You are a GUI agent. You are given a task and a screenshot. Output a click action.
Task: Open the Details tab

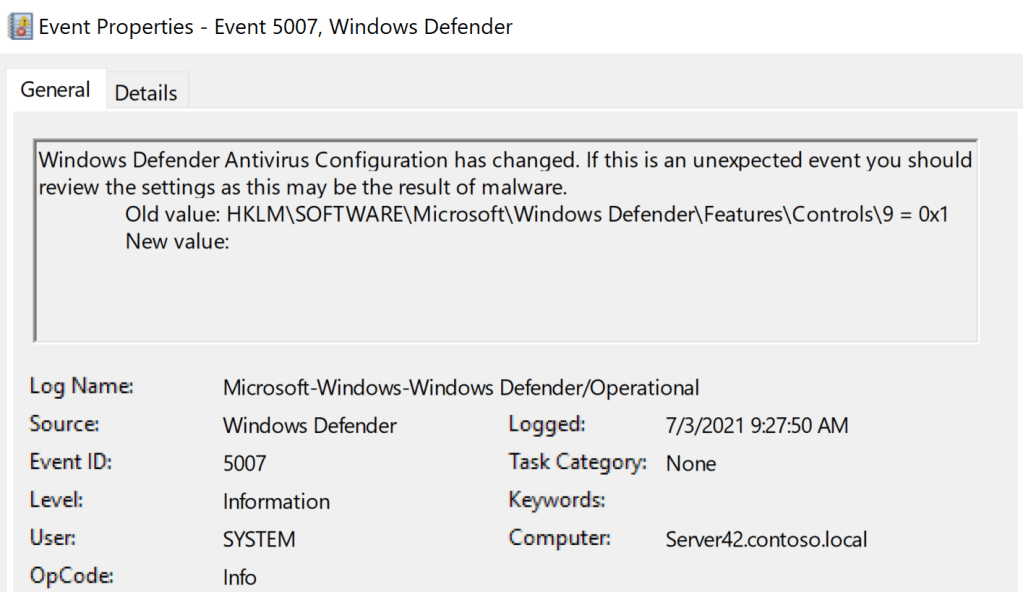[146, 93]
